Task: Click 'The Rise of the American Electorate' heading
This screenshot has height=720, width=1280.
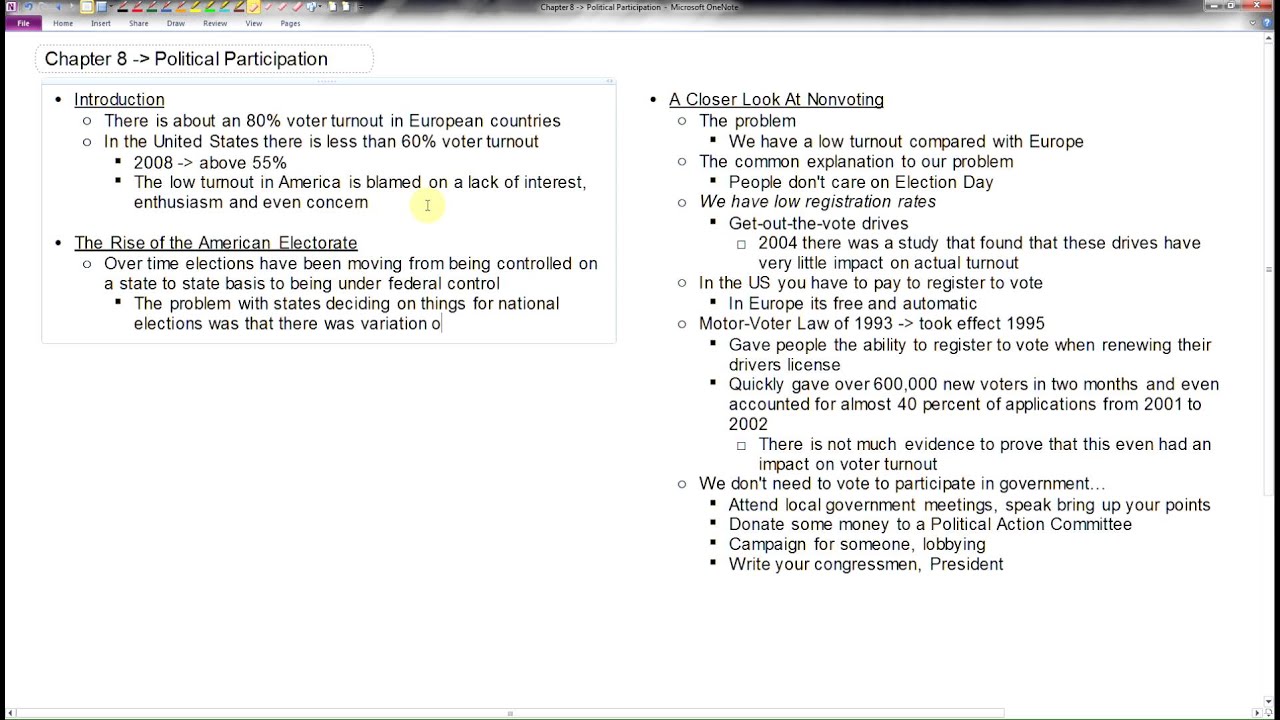Action: pyautogui.click(x=216, y=243)
